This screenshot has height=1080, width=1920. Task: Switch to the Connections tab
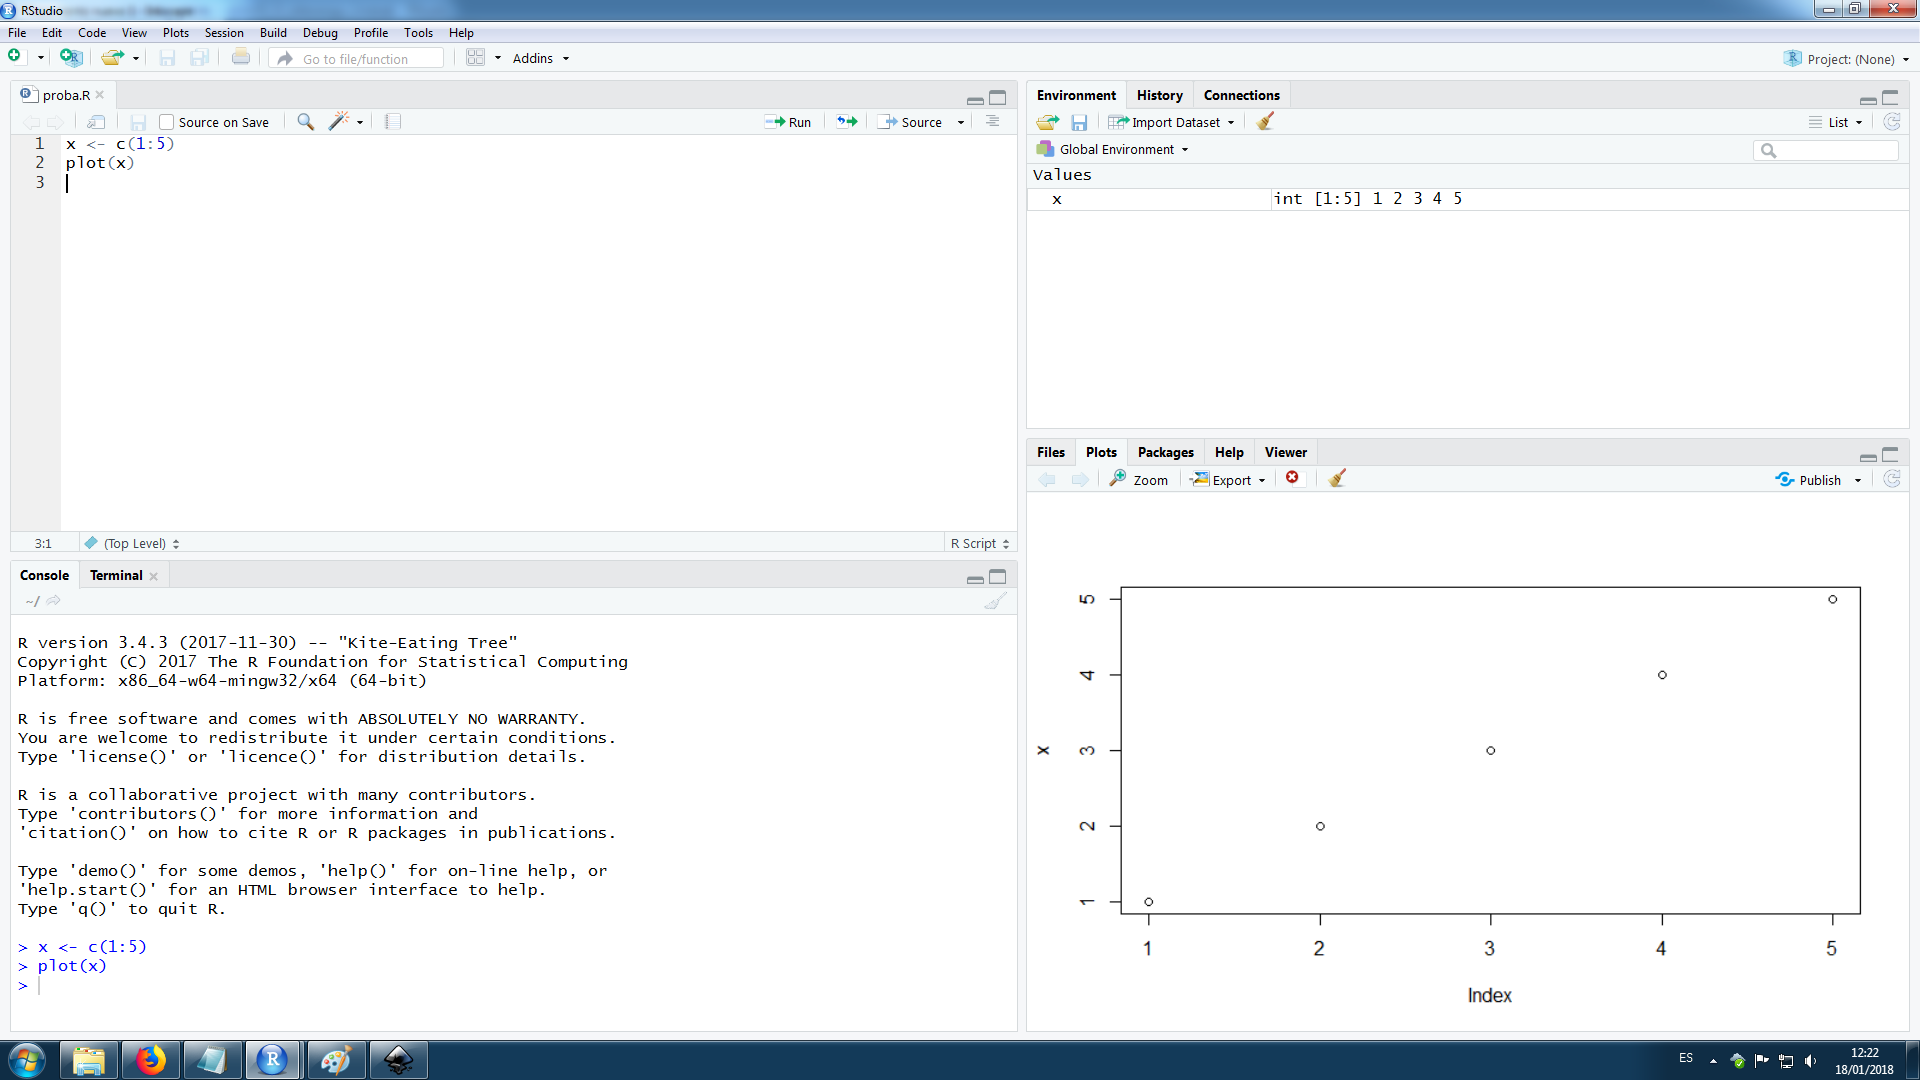pos(1241,95)
